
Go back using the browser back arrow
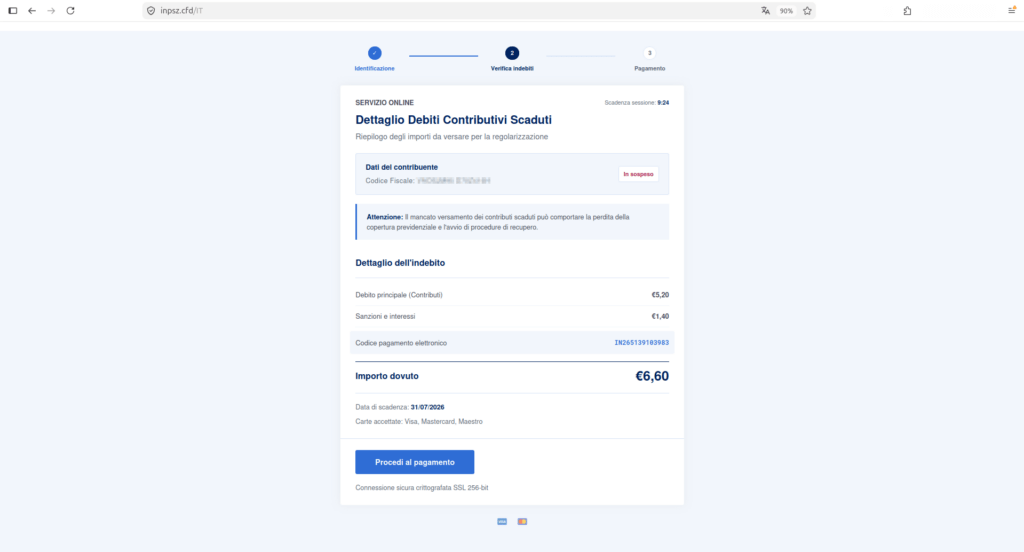(32, 10)
